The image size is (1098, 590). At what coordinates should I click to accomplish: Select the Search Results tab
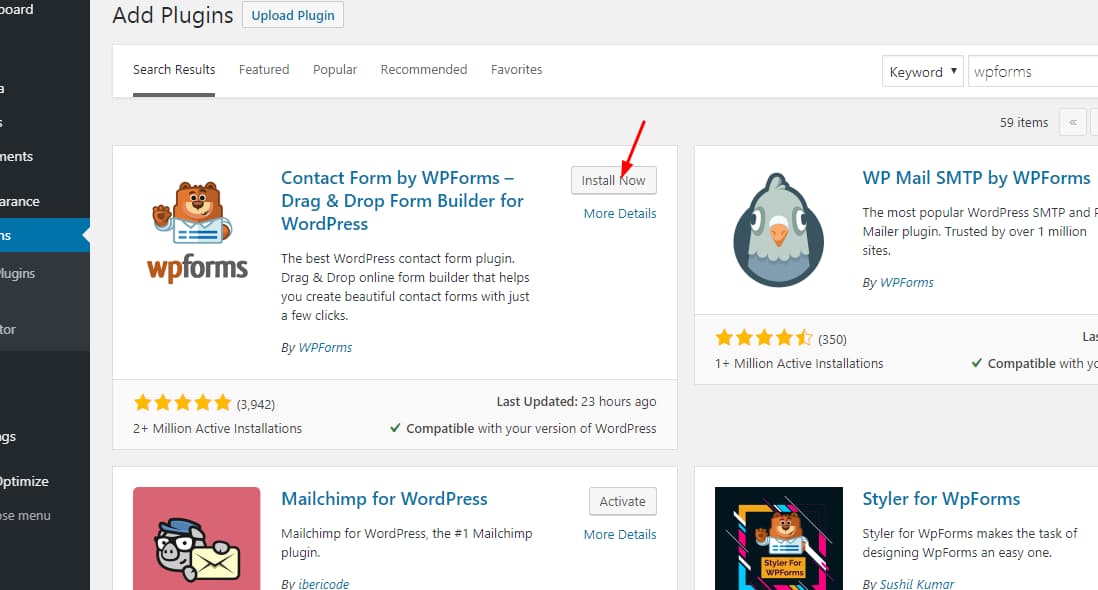click(x=174, y=70)
